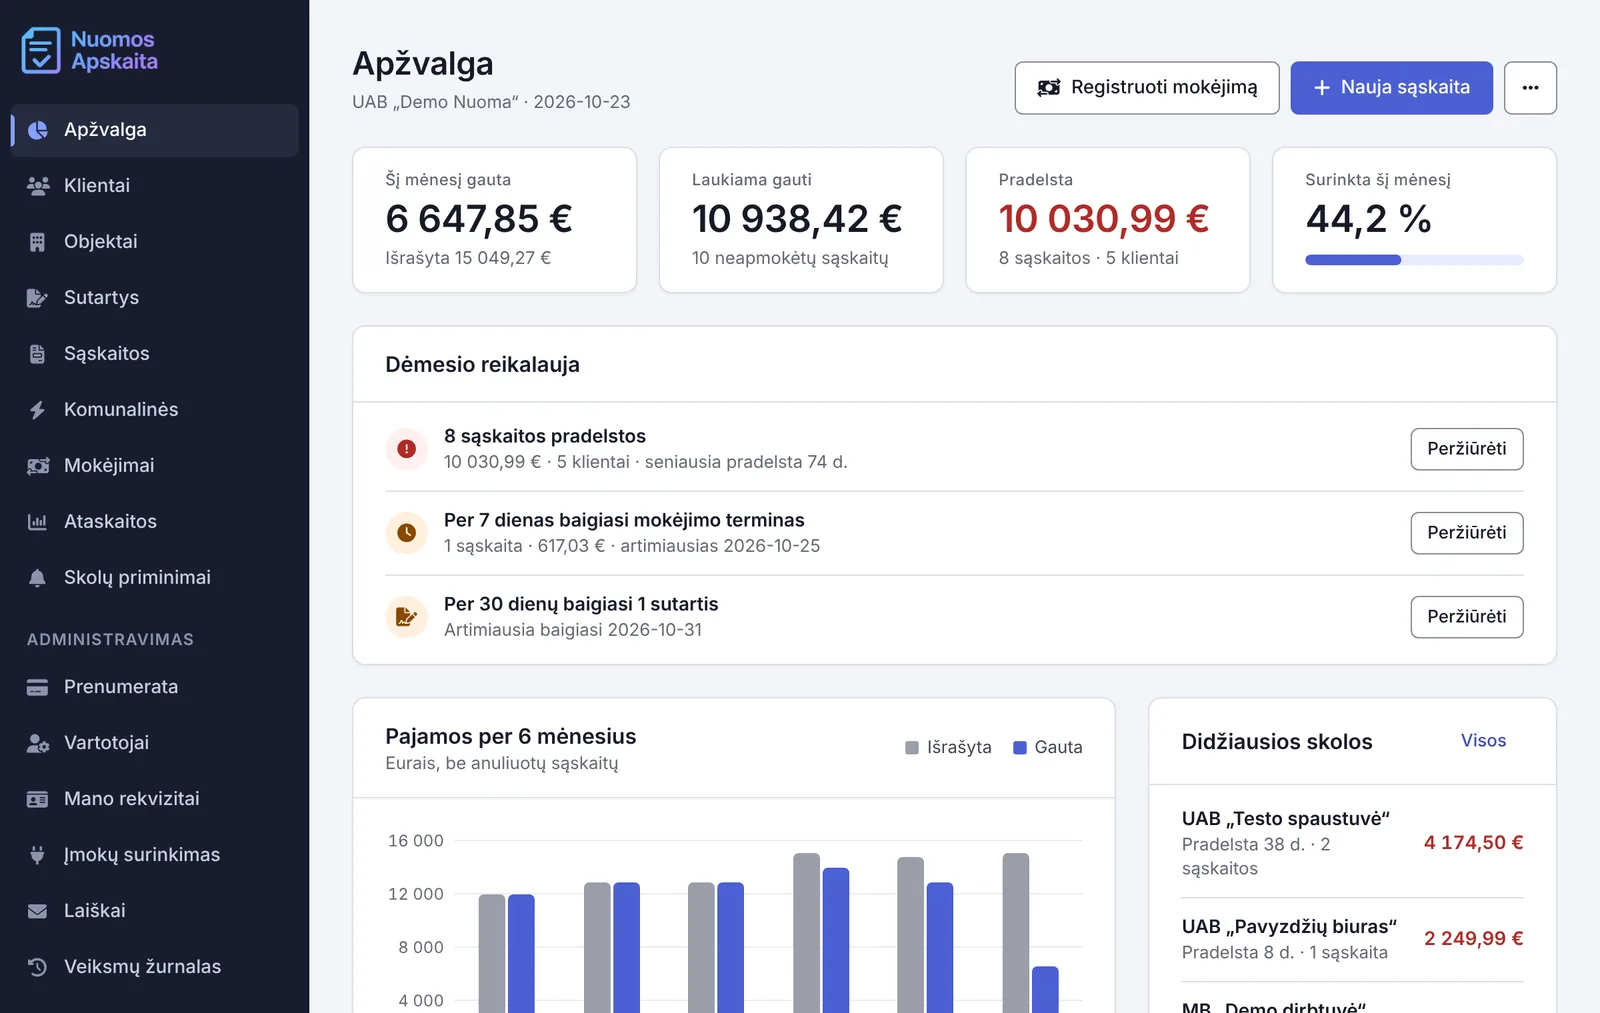Viewport: 1600px width, 1013px height.
Task: Open the Klientai menu item
Action: point(155,186)
